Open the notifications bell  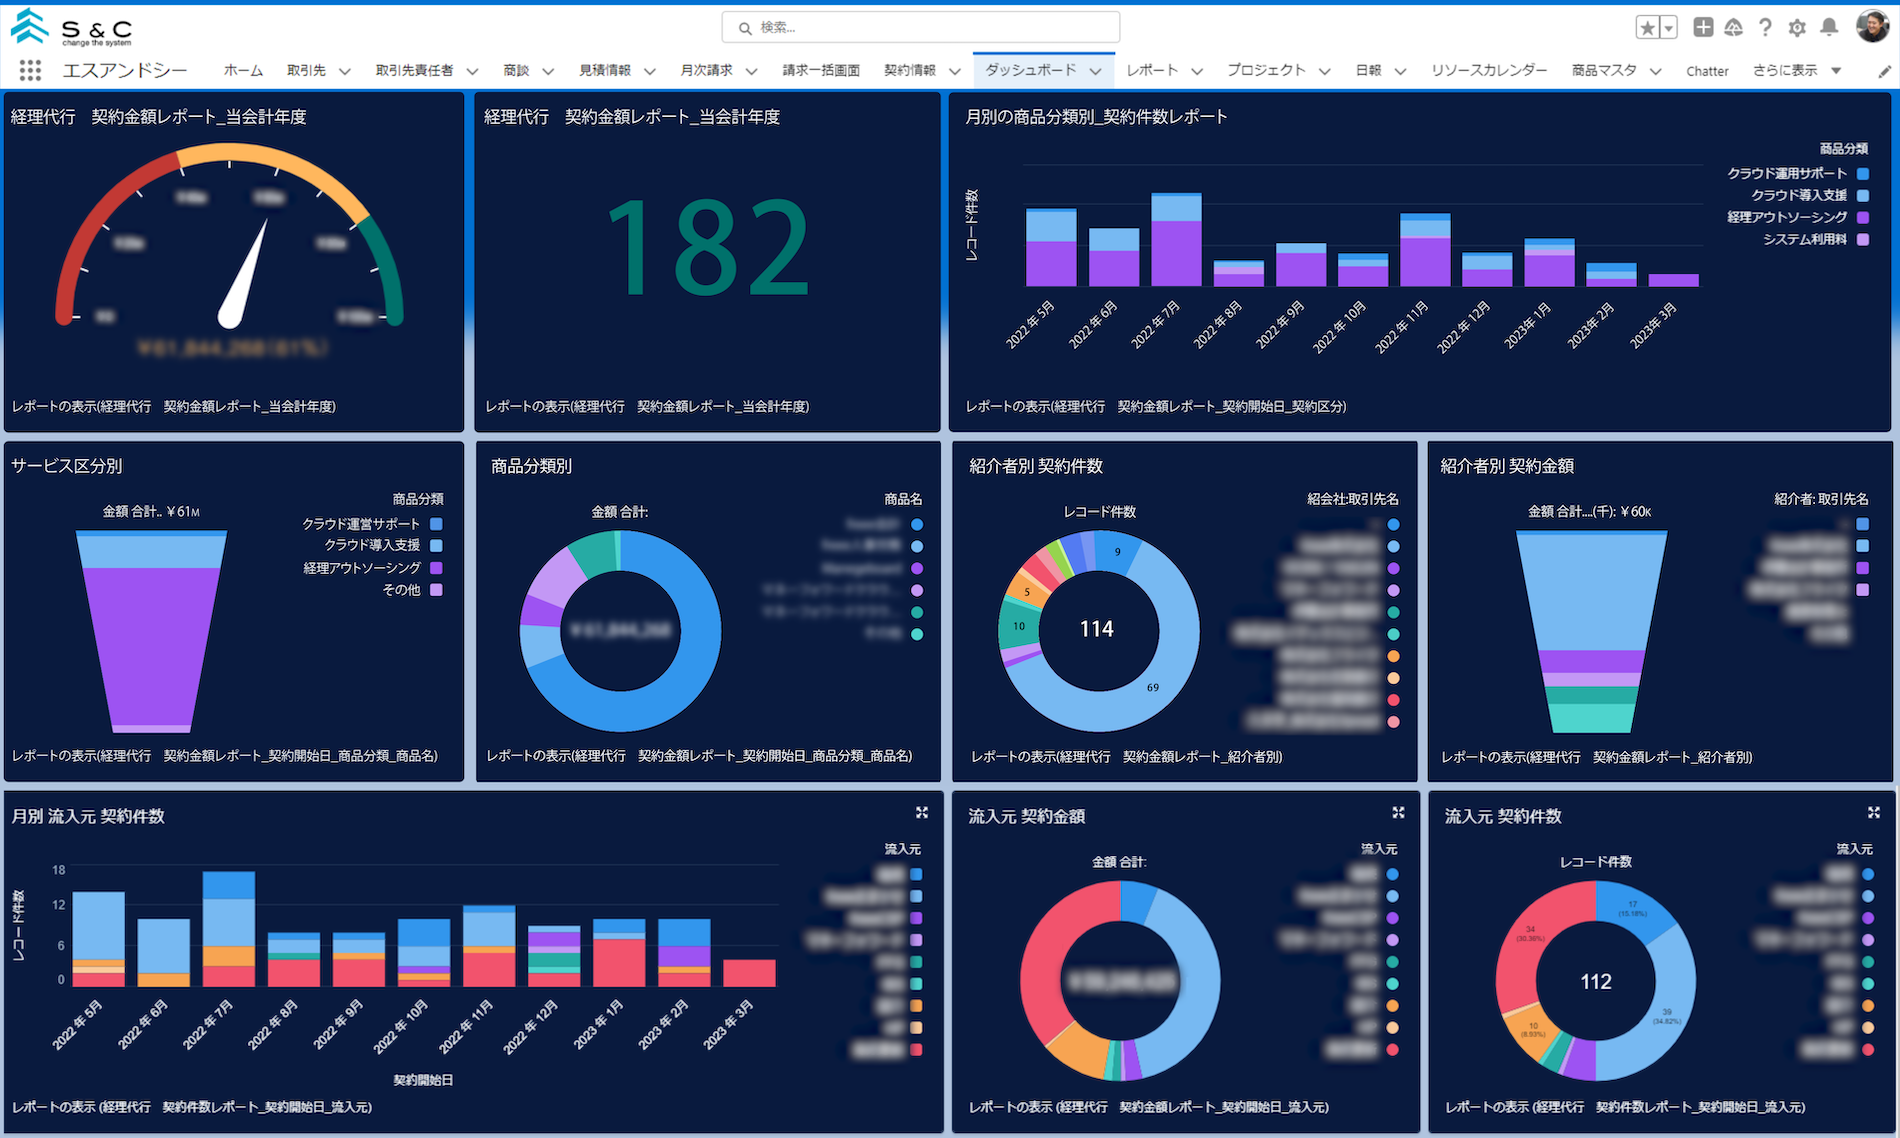coord(1829,27)
